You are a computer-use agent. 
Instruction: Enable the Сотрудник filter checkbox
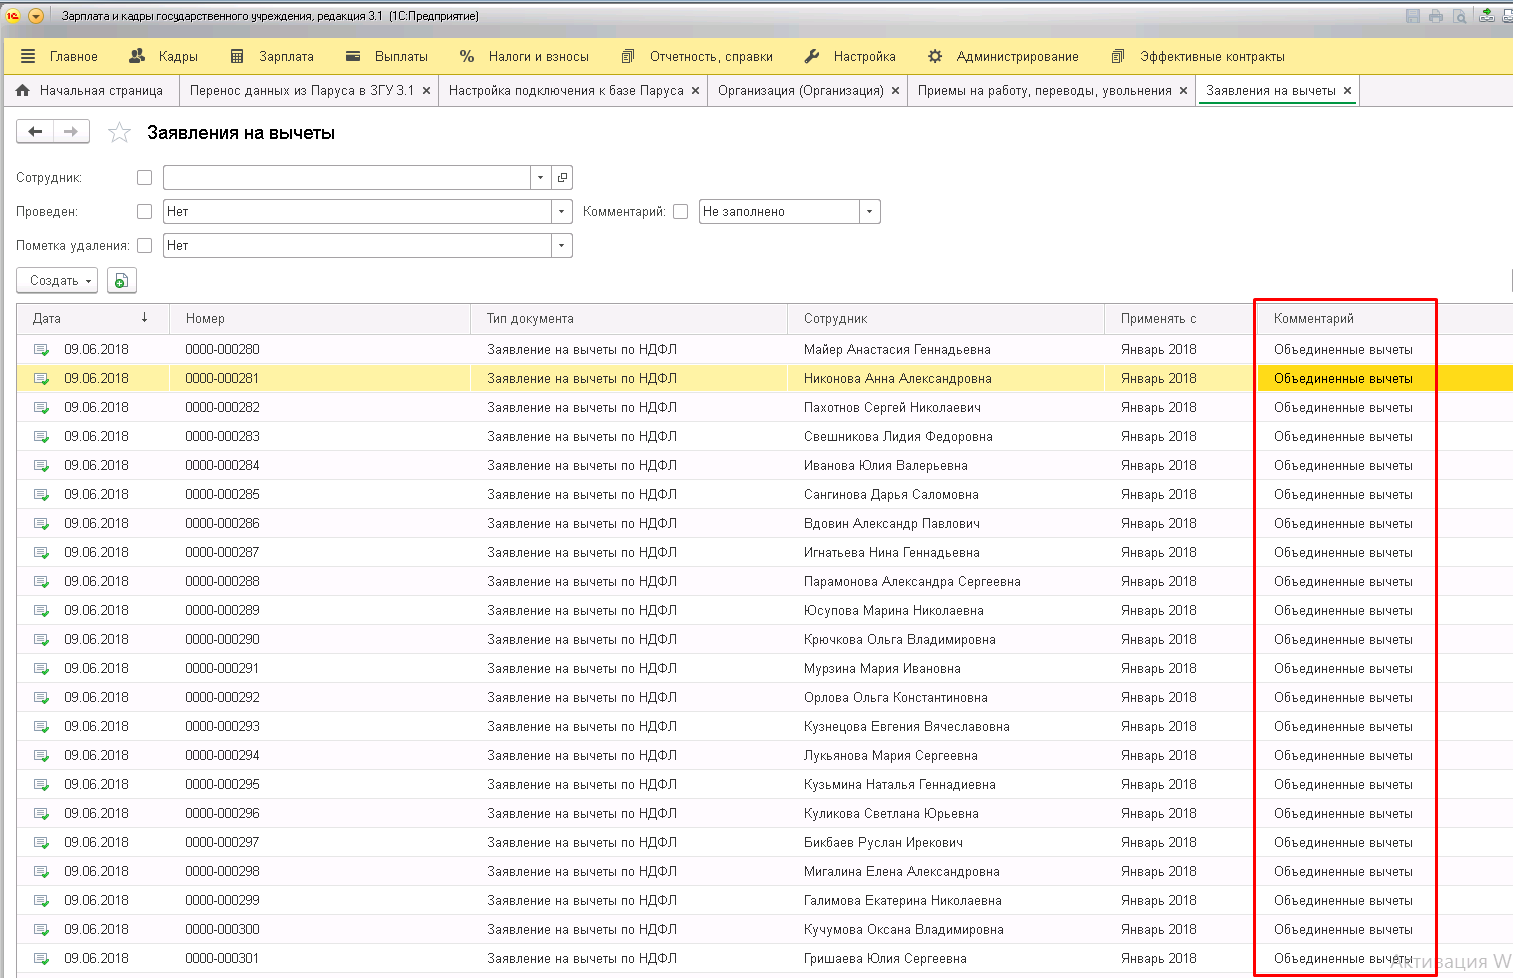[x=145, y=178]
